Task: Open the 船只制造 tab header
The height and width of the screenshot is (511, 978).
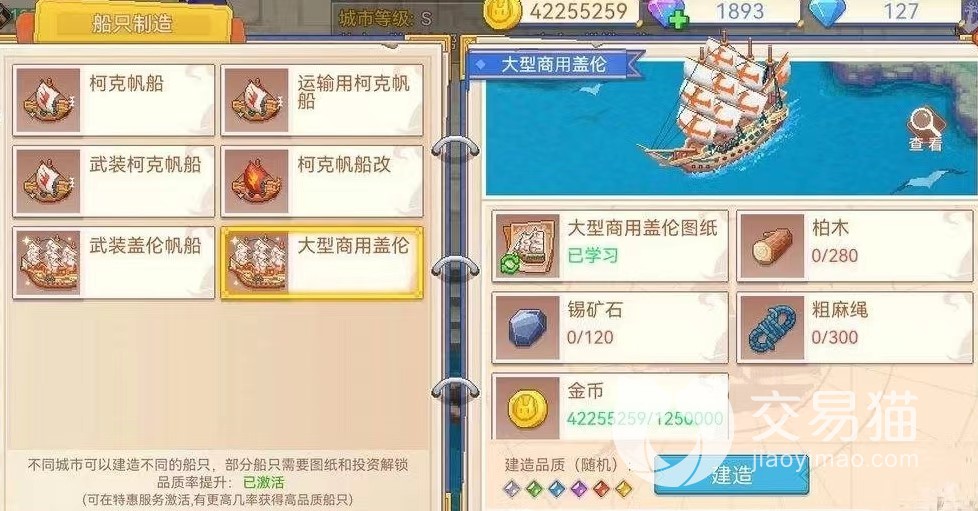Action: (132, 24)
